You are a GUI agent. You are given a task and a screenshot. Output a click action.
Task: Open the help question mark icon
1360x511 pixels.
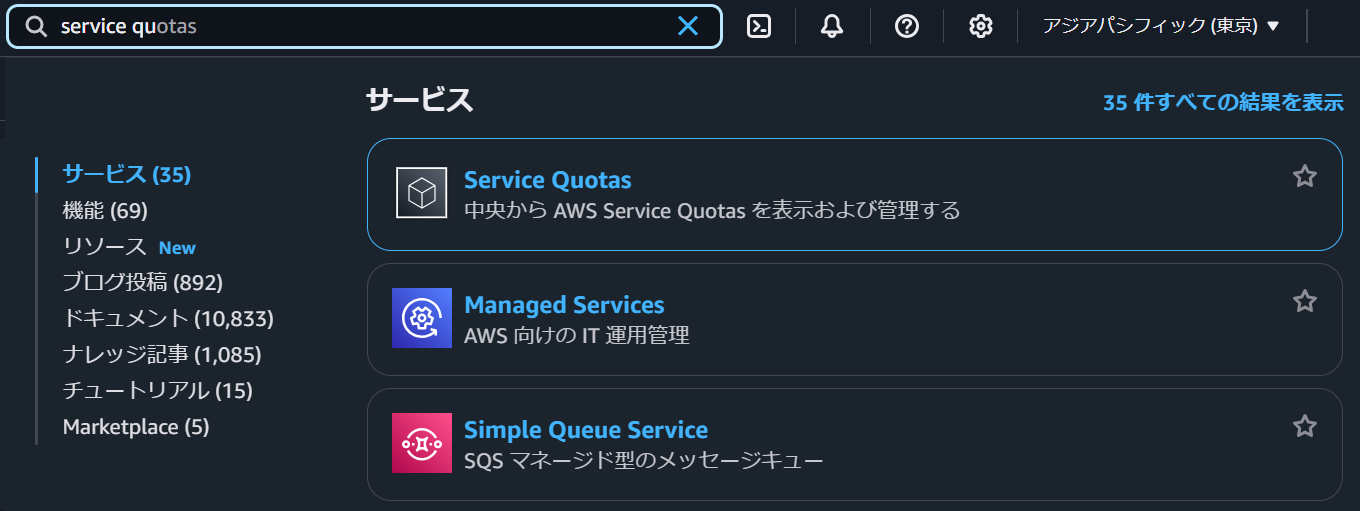click(x=907, y=27)
